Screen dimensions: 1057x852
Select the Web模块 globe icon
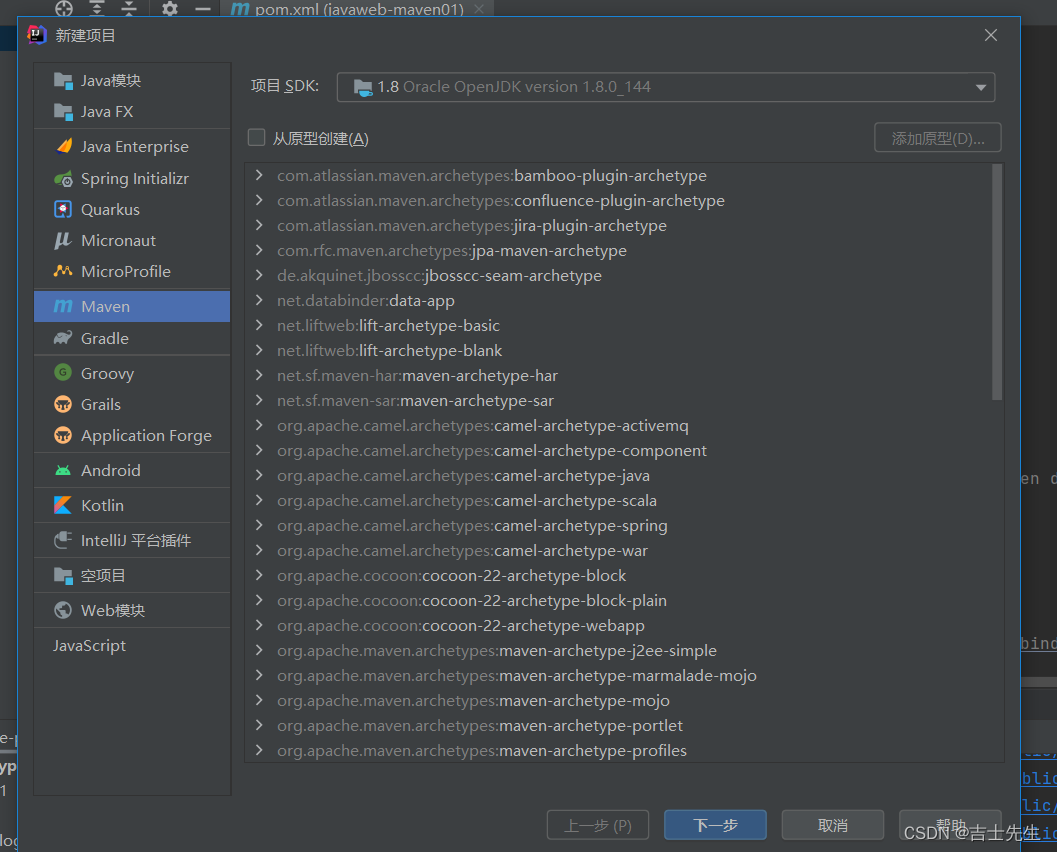click(x=63, y=611)
